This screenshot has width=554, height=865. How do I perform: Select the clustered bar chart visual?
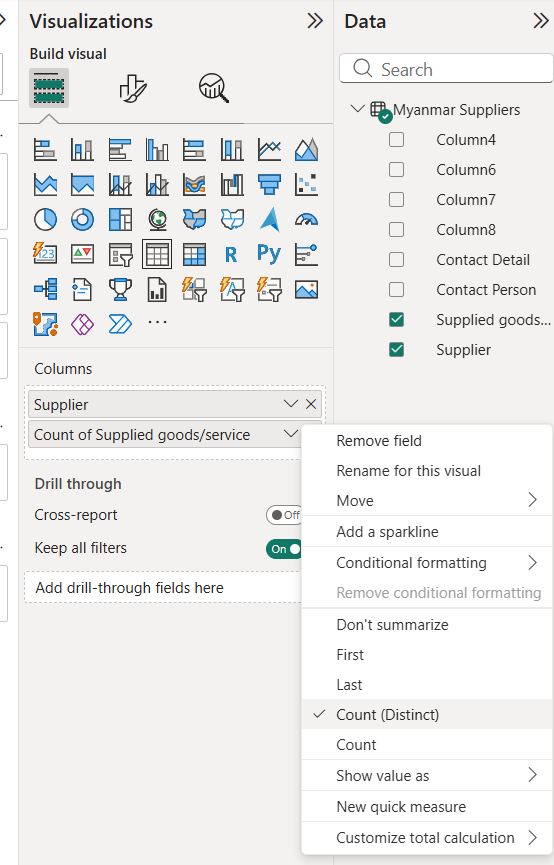point(120,149)
